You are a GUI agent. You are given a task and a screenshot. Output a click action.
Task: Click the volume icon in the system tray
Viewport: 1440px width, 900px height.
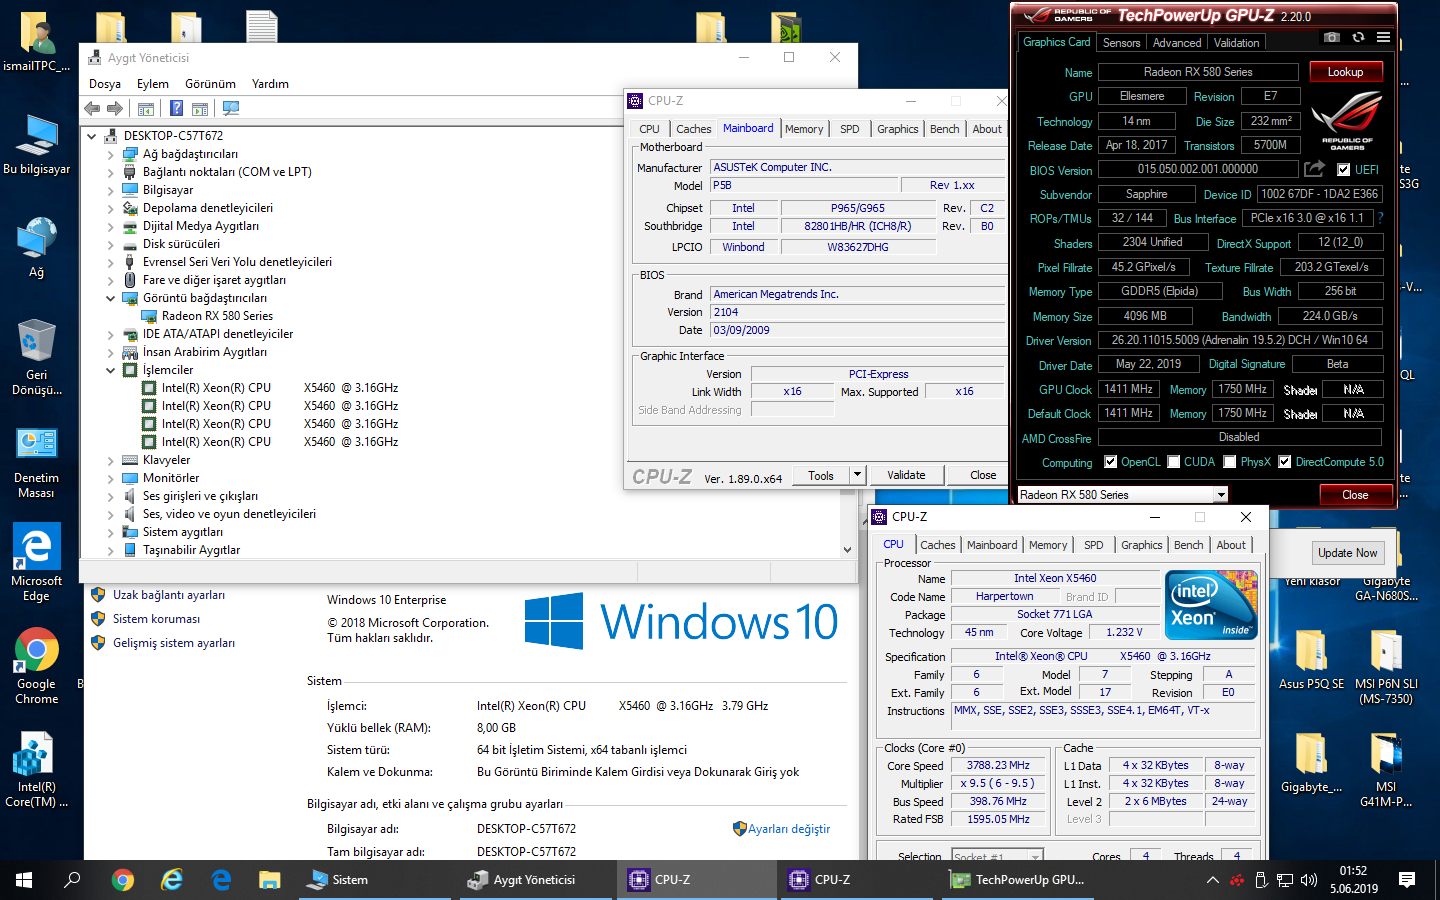click(1309, 880)
